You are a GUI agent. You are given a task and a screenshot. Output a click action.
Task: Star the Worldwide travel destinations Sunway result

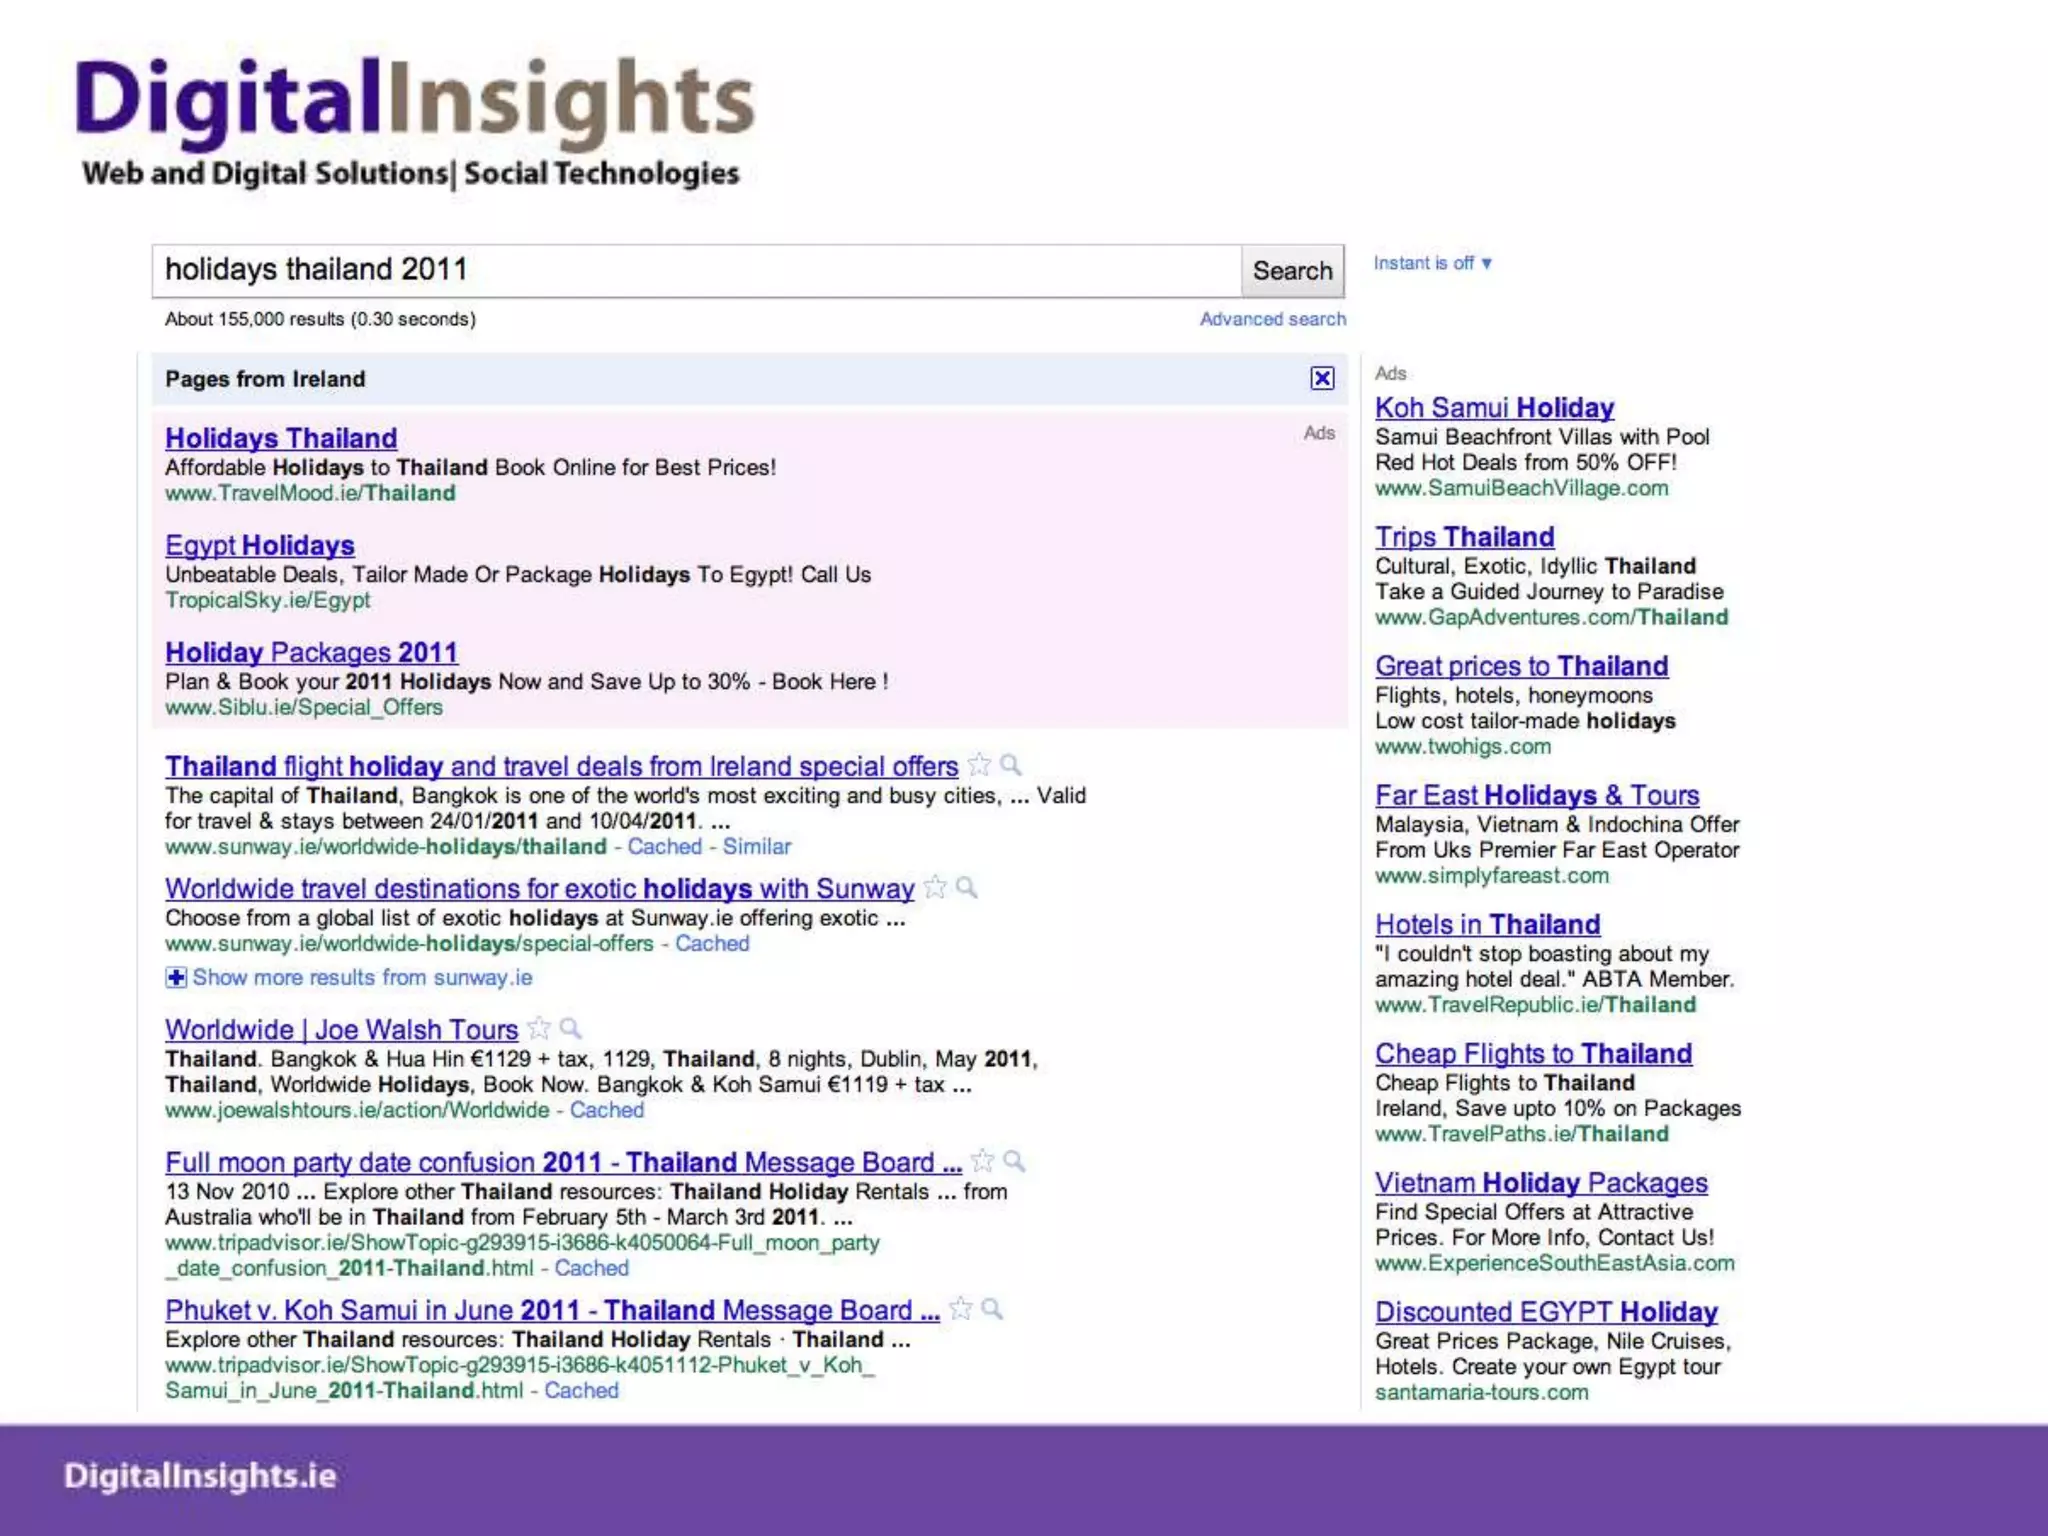pos(935,887)
